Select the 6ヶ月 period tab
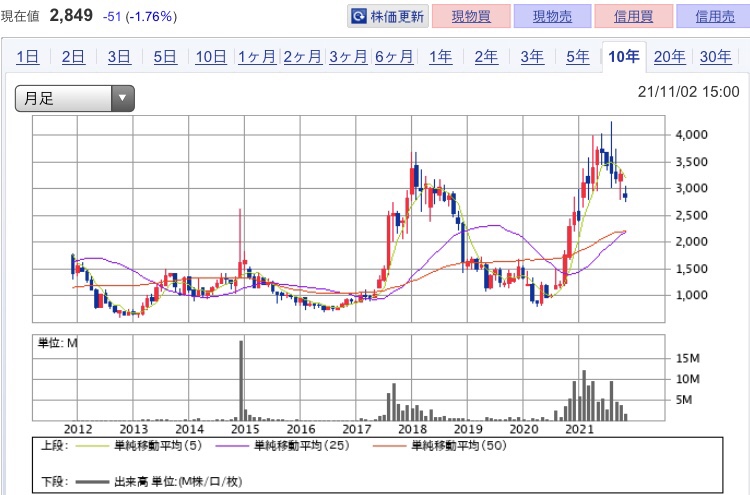The image size is (750, 495). (394, 57)
